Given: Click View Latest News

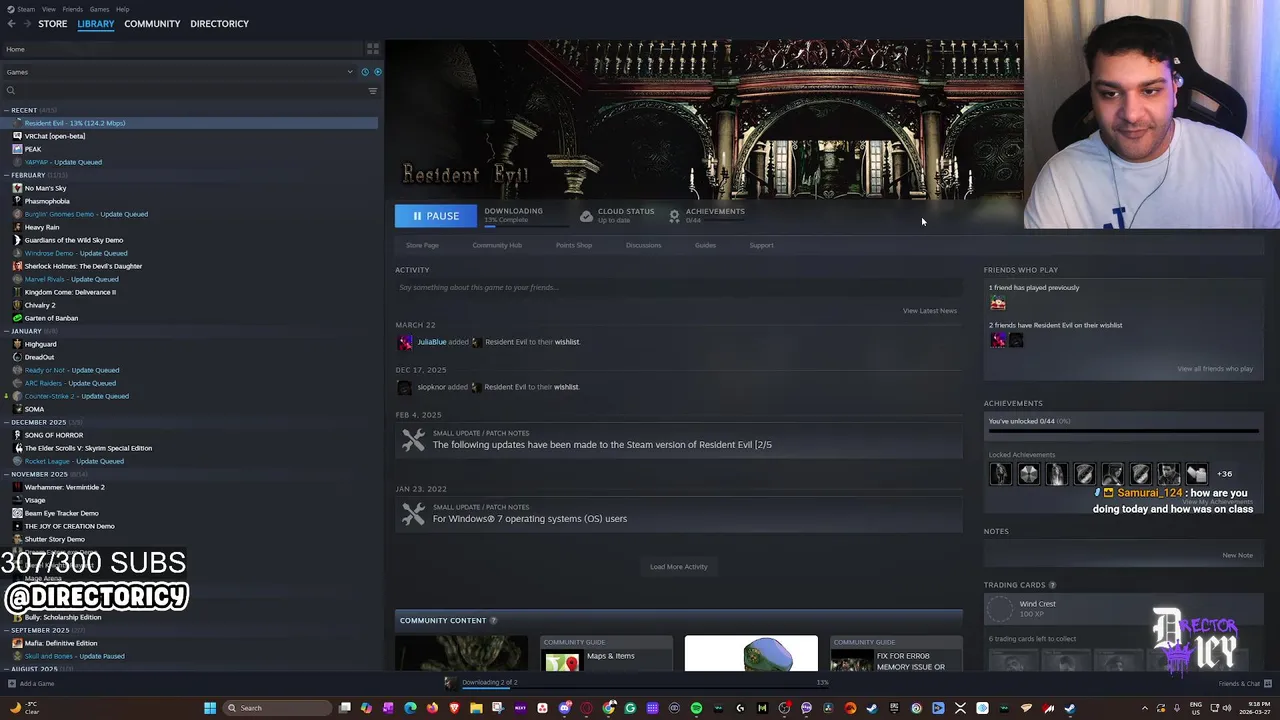Looking at the screenshot, I should coord(930,311).
